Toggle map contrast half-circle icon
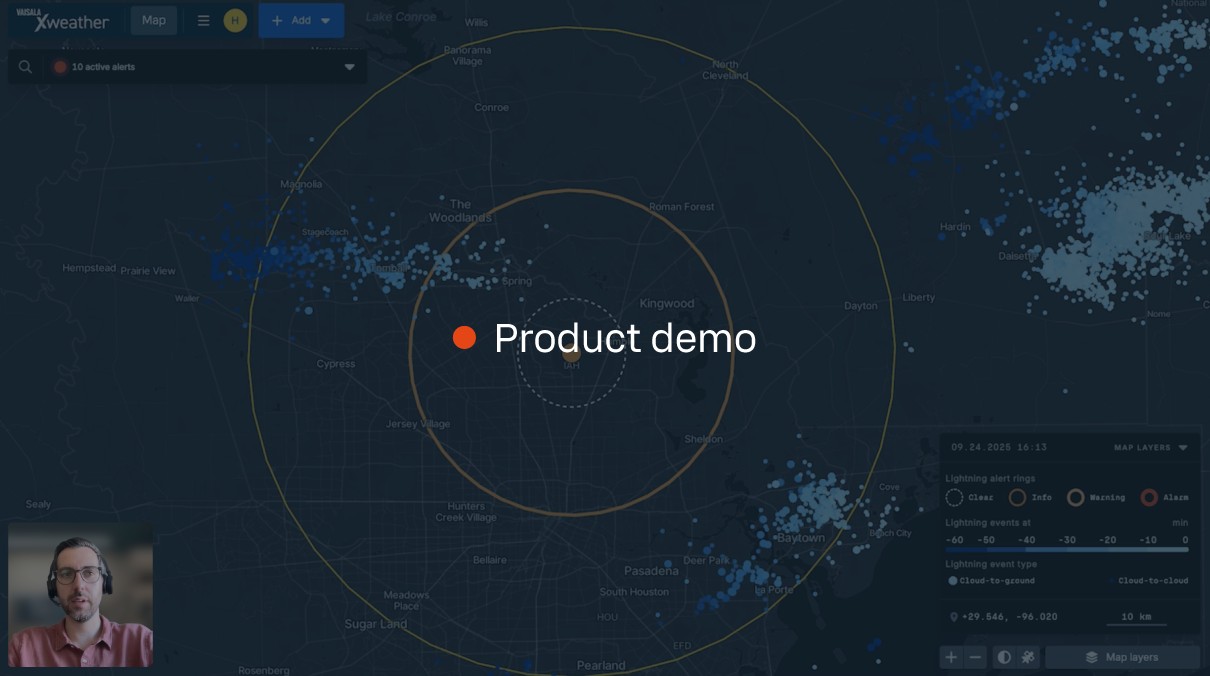Screen dimensions: 1210x676 (1004, 657)
